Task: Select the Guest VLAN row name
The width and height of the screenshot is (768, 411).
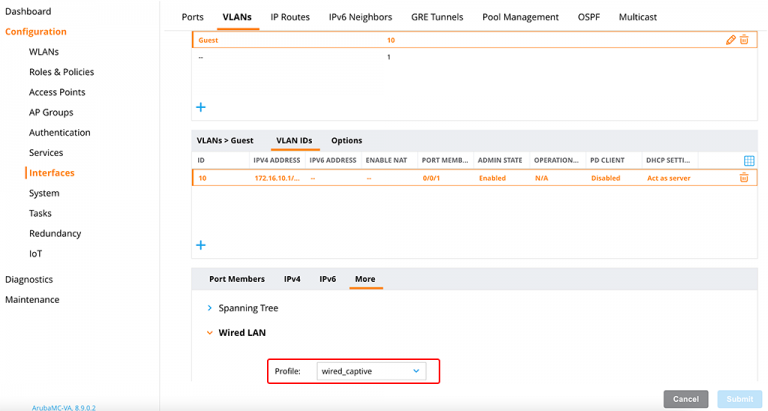Action: (208, 40)
